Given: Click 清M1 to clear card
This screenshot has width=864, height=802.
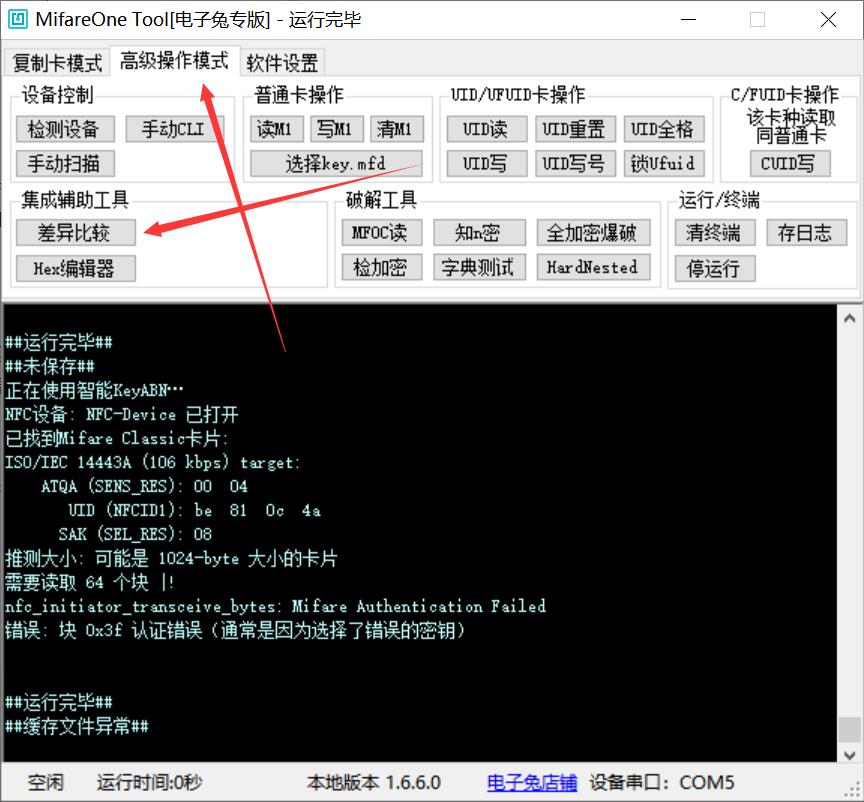Looking at the screenshot, I should (396, 129).
